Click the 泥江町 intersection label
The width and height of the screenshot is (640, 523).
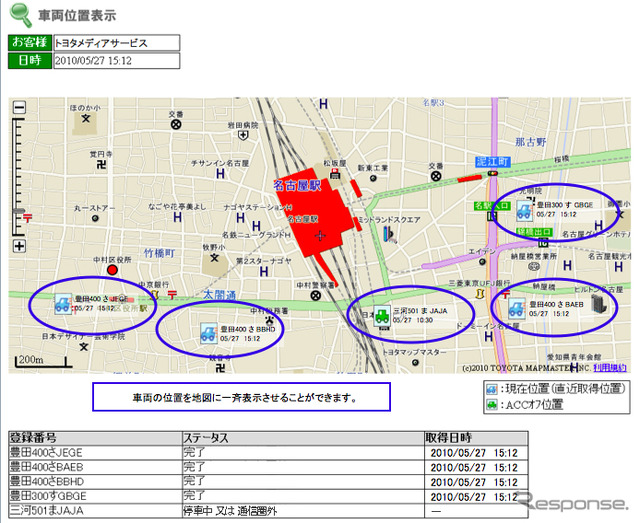[x=493, y=162]
